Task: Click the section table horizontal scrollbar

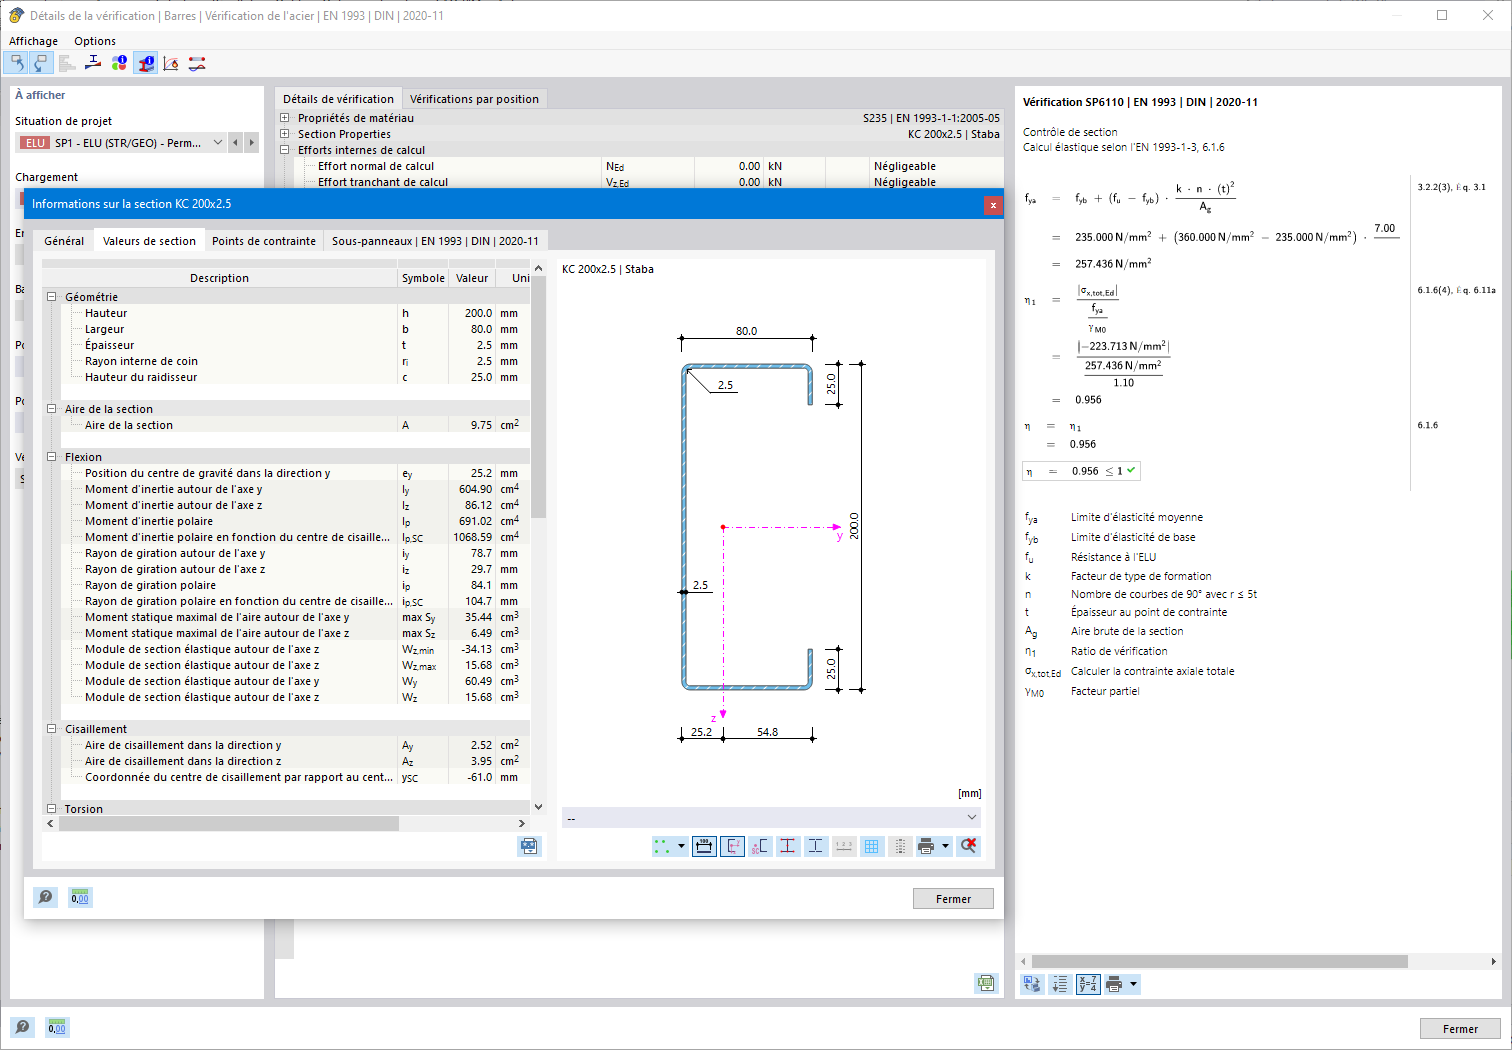Action: [229, 823]
